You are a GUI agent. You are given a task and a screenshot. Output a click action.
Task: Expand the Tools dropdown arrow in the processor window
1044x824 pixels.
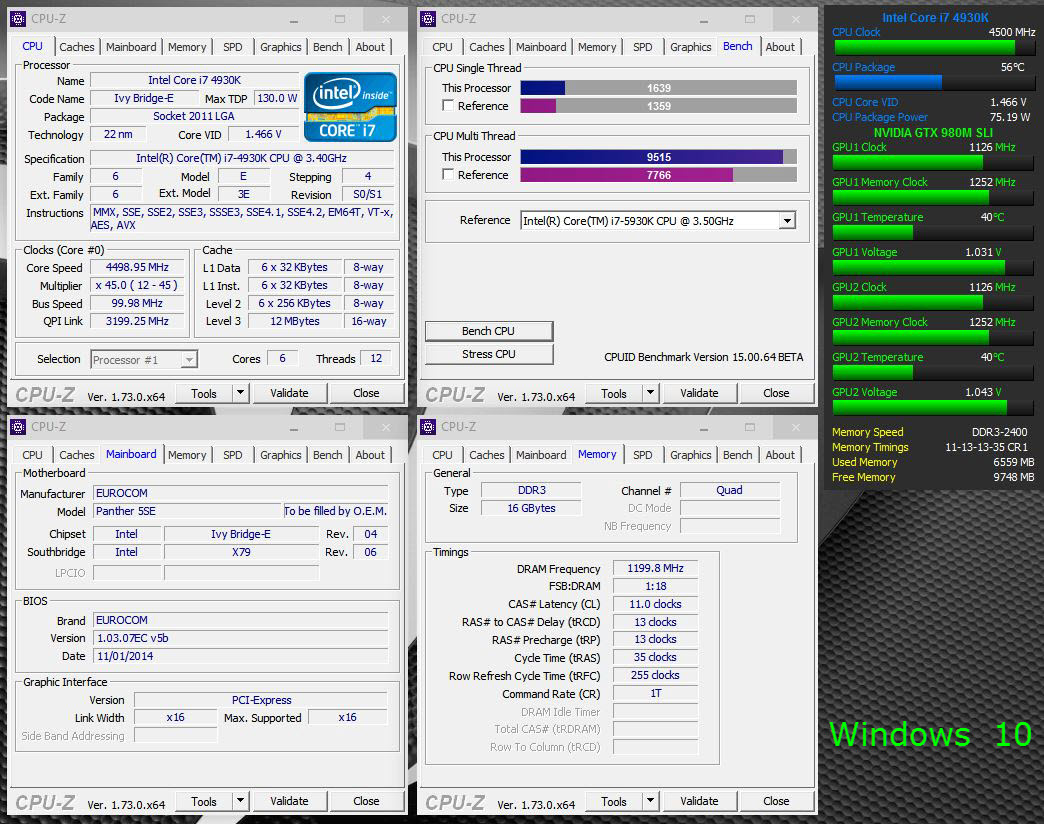[240, 393]
